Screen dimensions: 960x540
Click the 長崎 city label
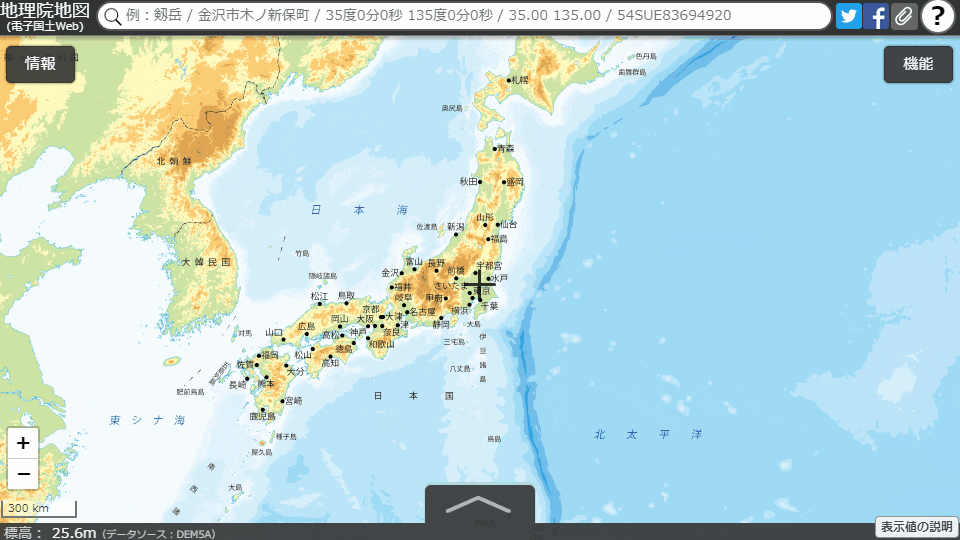238,385
